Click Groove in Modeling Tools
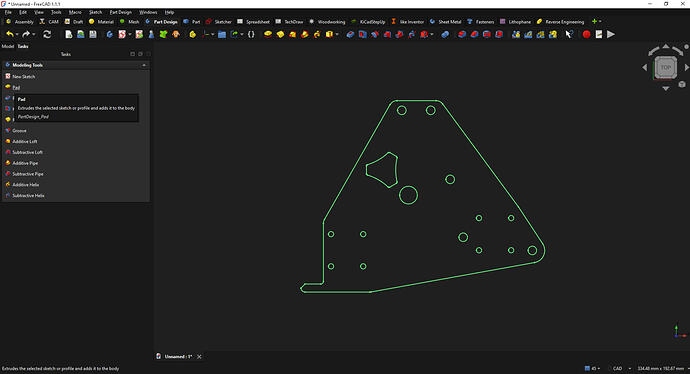The width and height of the screenshot is (690, 374). pyautogui.click(x=19, y=131)
